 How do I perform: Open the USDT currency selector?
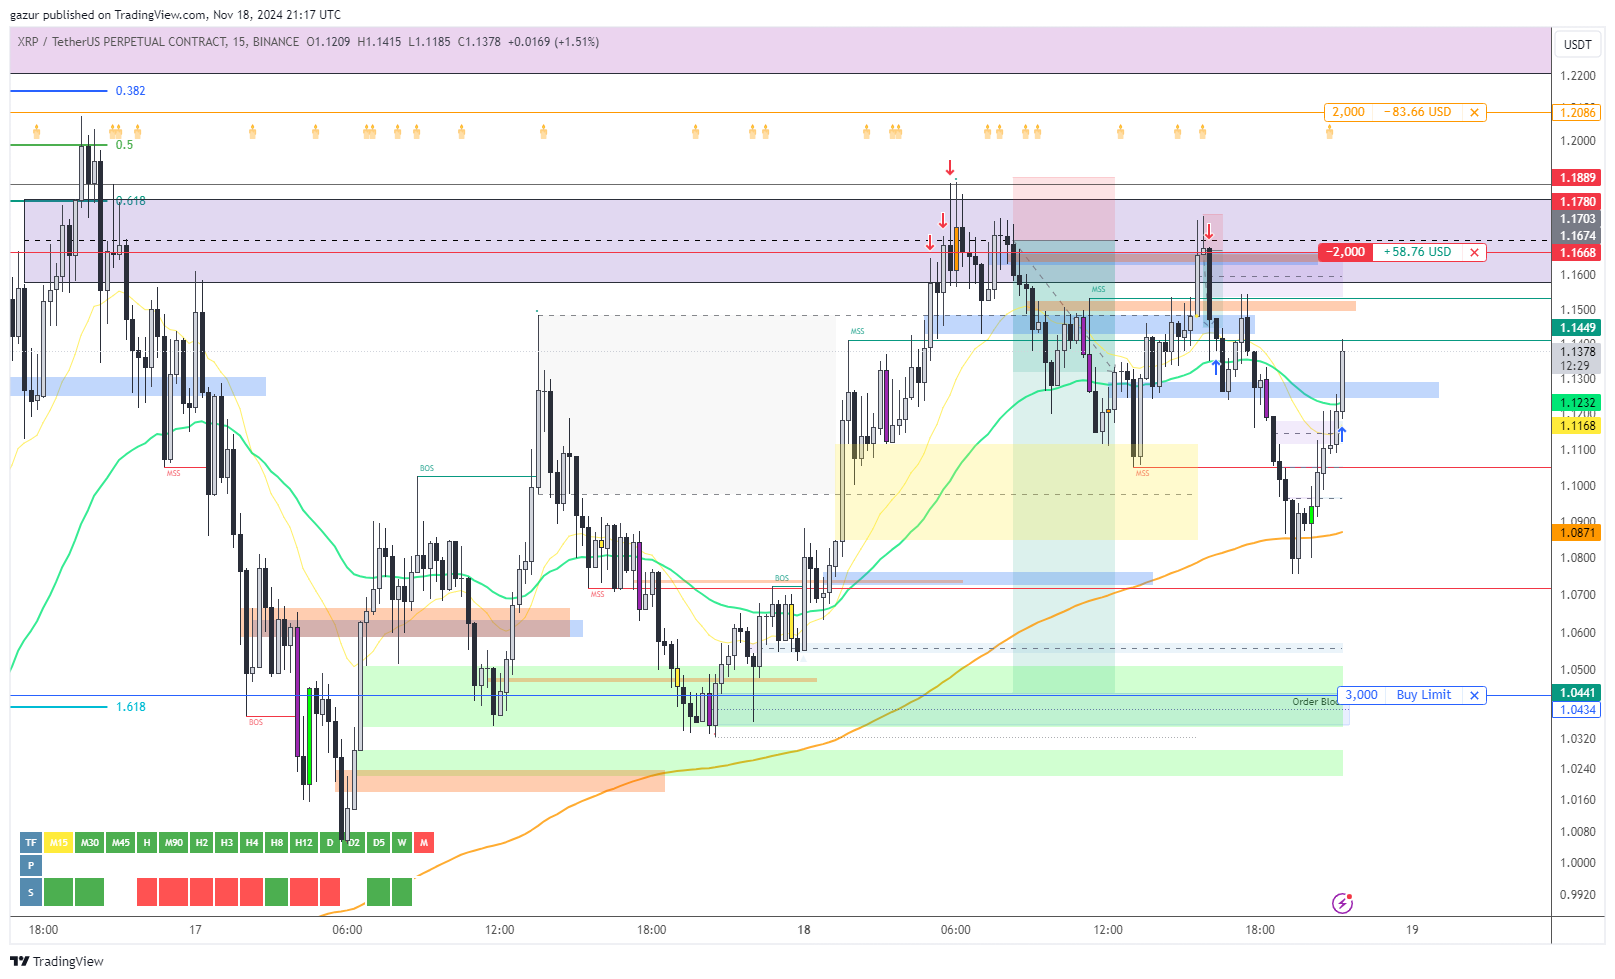1578,44
